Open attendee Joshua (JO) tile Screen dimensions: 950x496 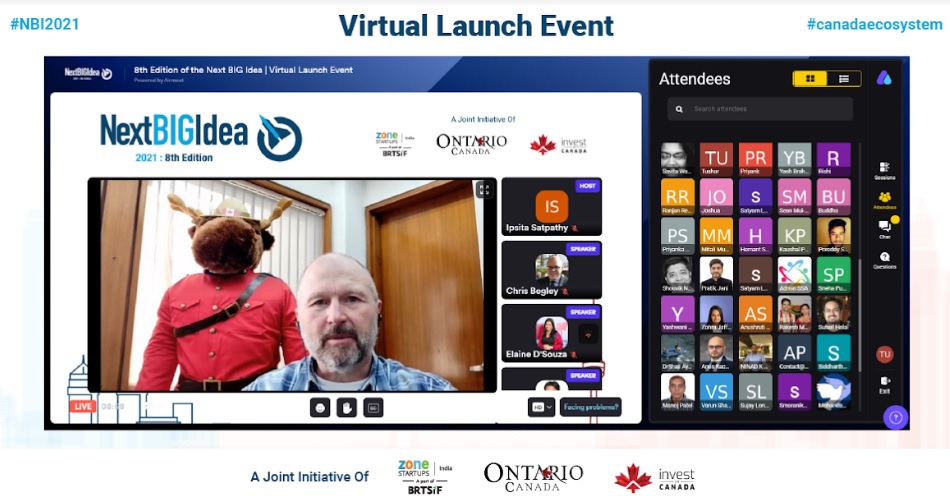[716, 197]
